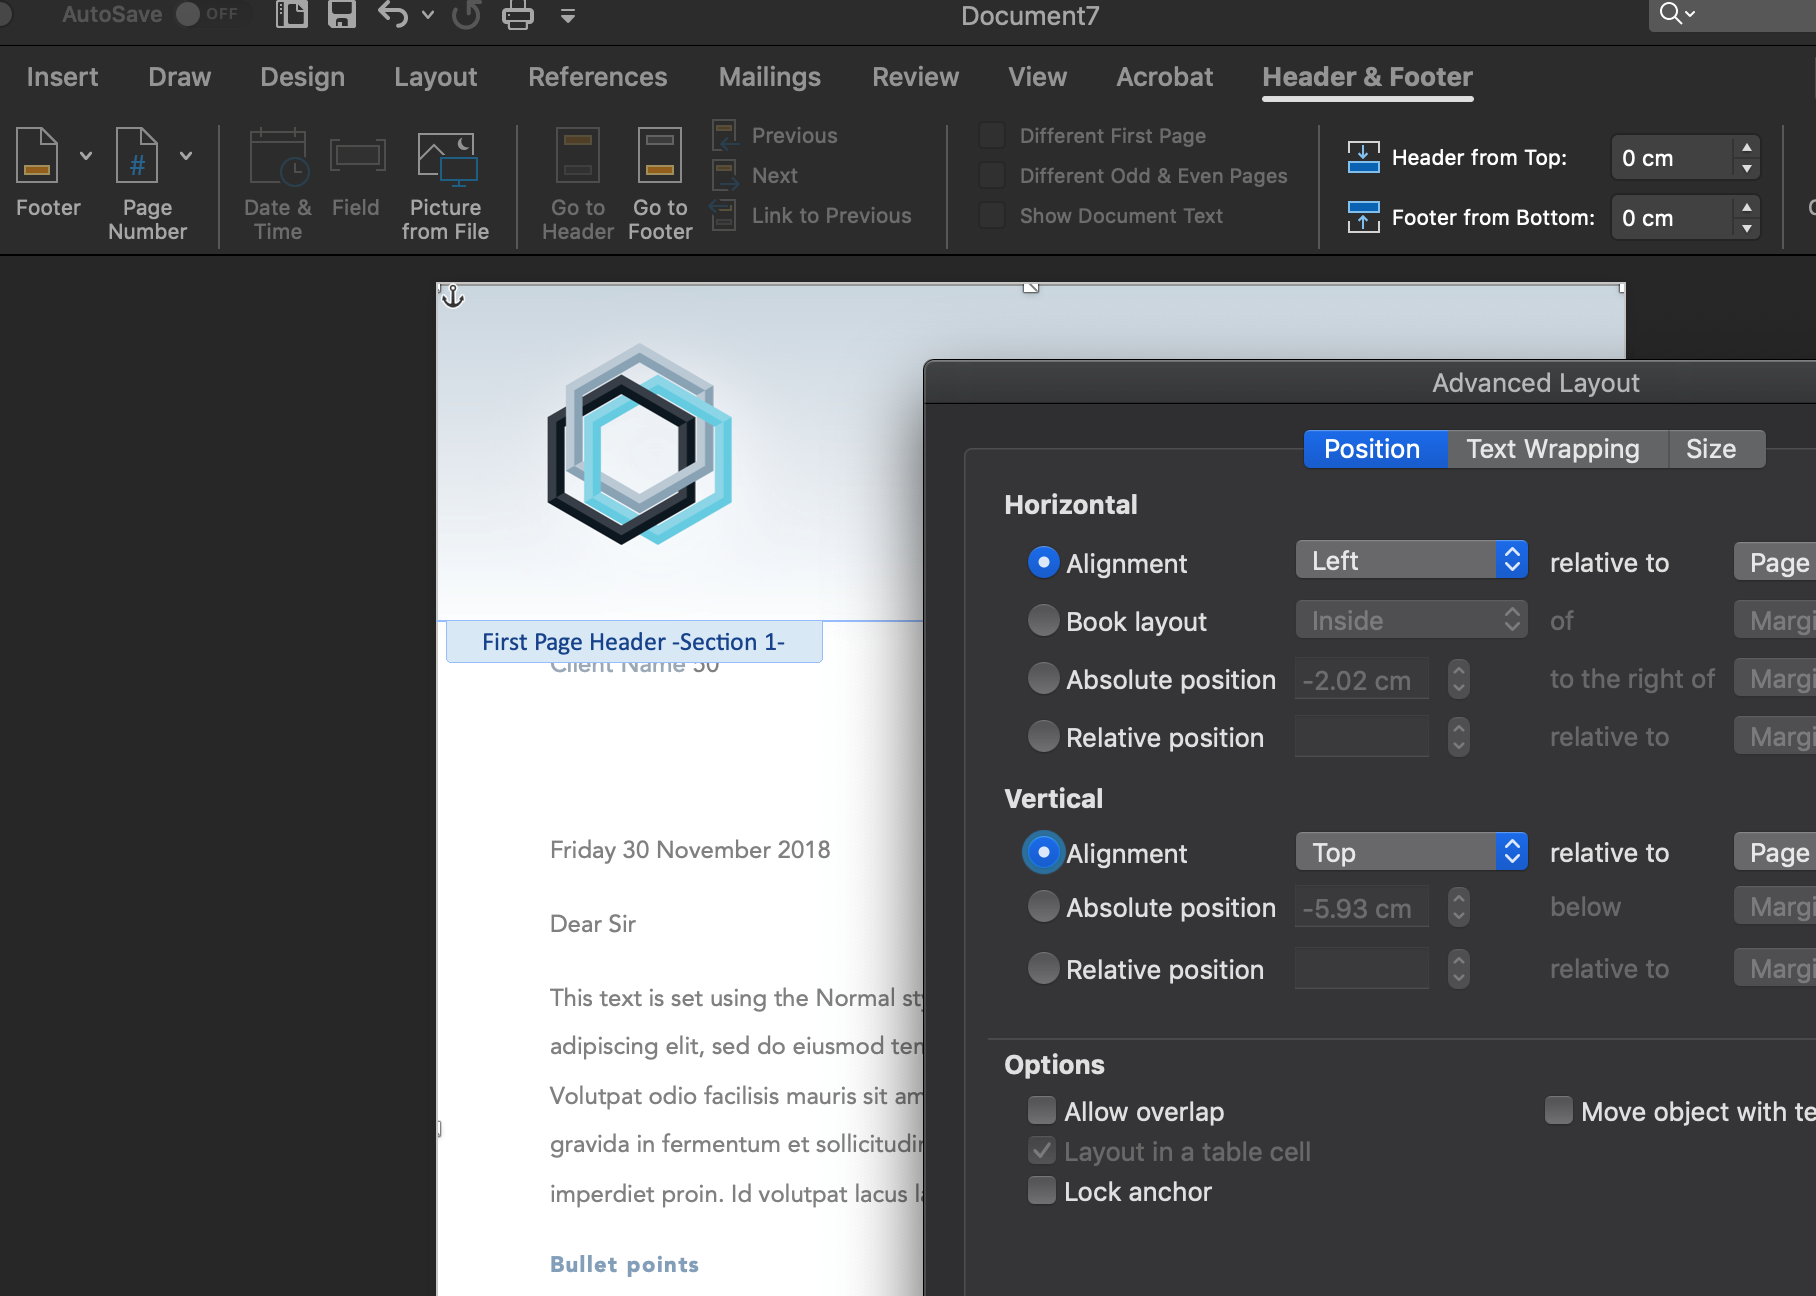Click the Footer from Bottom icon
The image size is (1816, 1296).
[1363, 217]
